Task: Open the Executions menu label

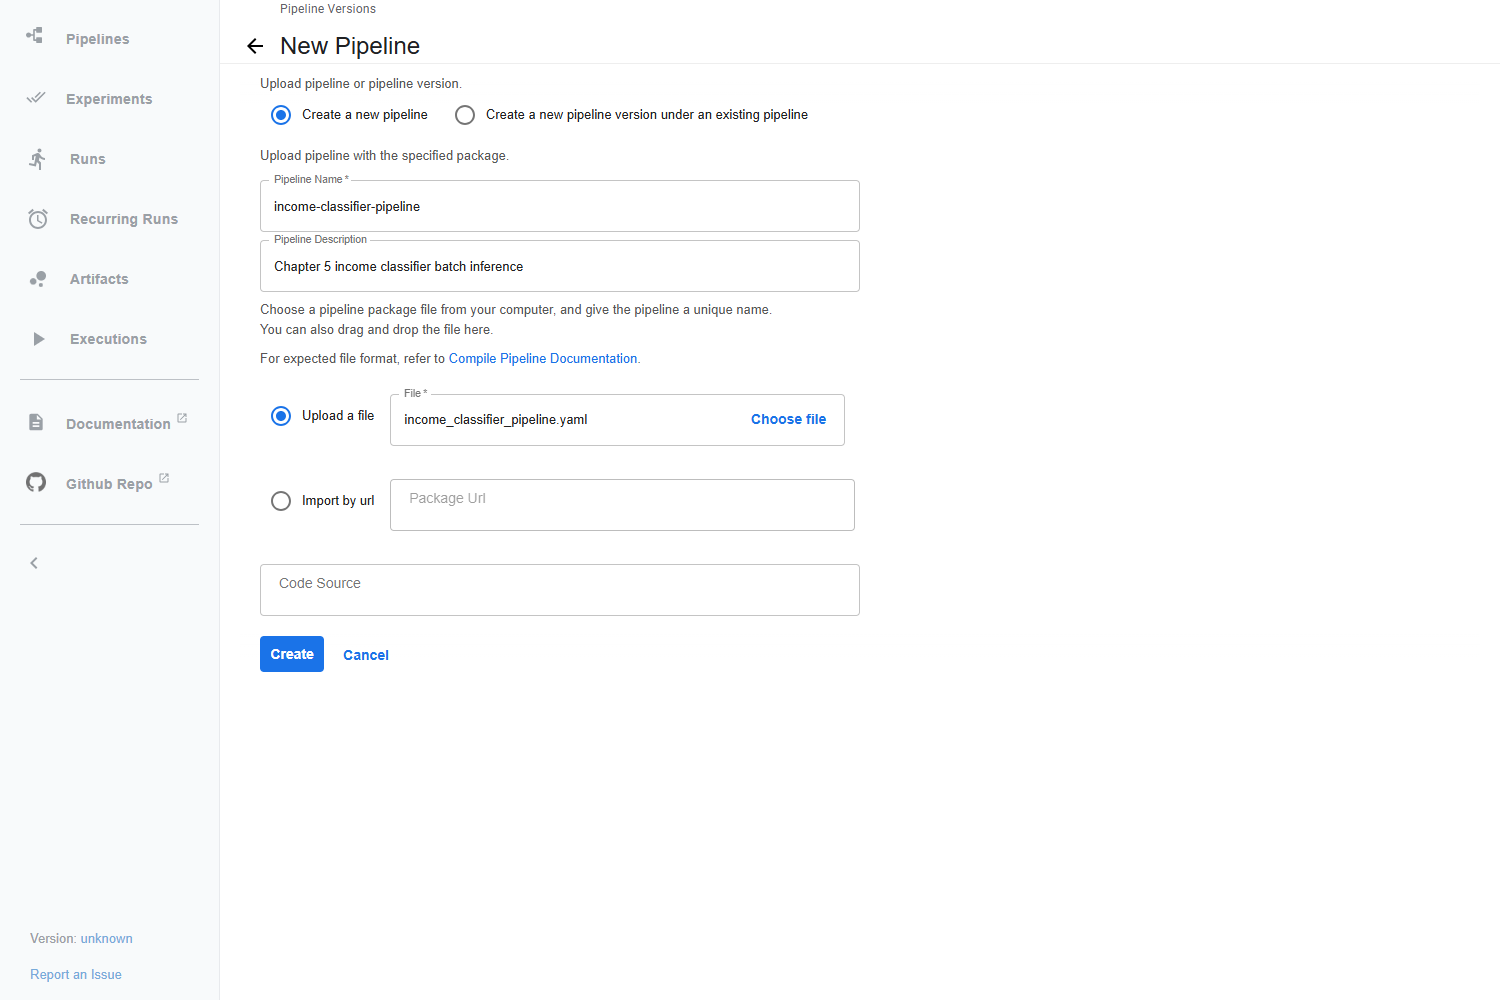Action: point(108,339)
